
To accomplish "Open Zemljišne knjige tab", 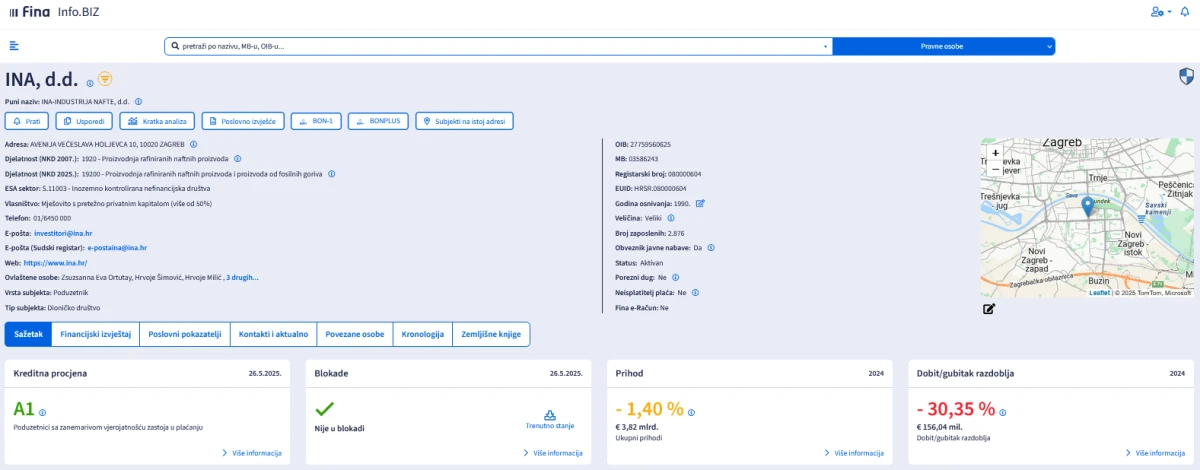I will tap(491, 334).
